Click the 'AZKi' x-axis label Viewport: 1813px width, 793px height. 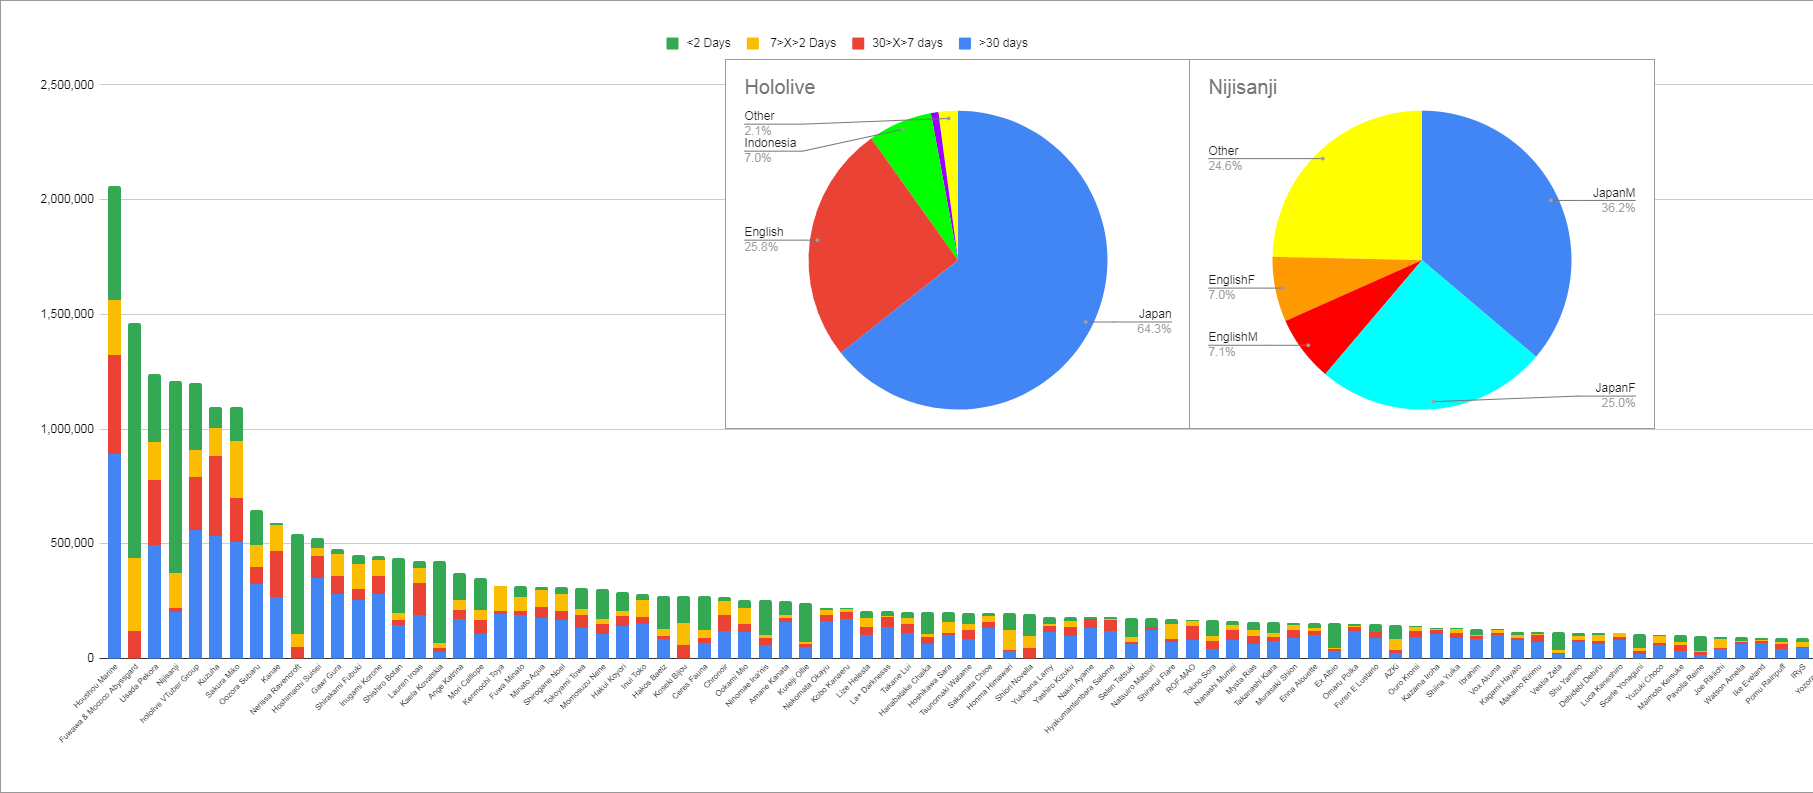coord(1393,671)
